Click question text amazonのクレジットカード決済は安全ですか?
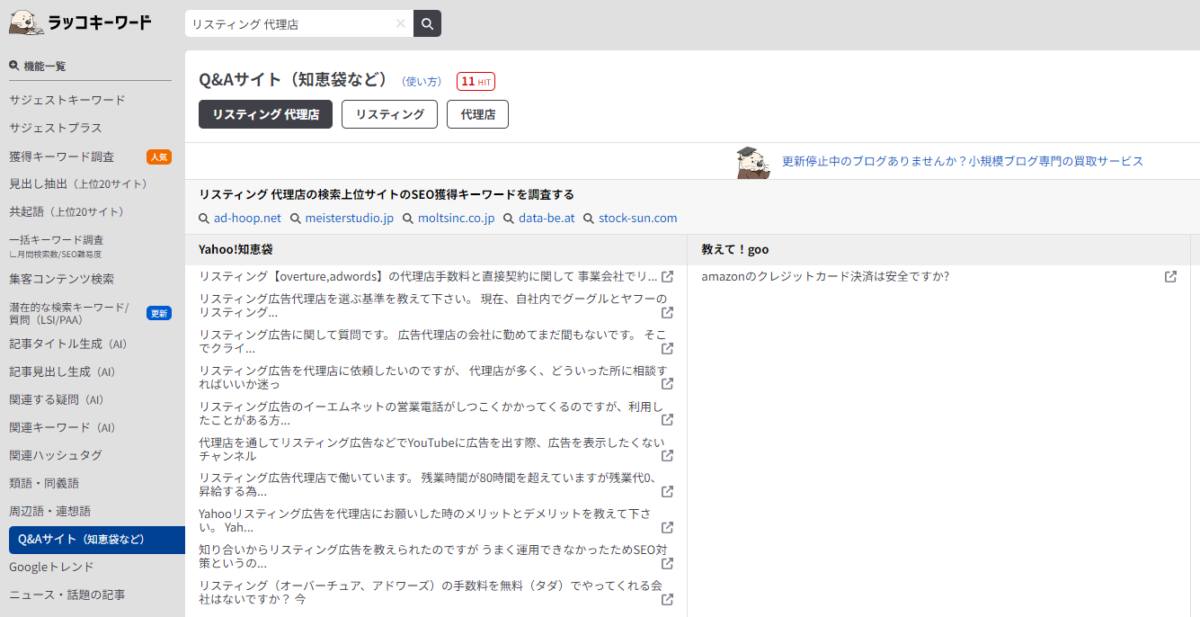Viewport: 1200px width, 617px height. pos(826,277)
